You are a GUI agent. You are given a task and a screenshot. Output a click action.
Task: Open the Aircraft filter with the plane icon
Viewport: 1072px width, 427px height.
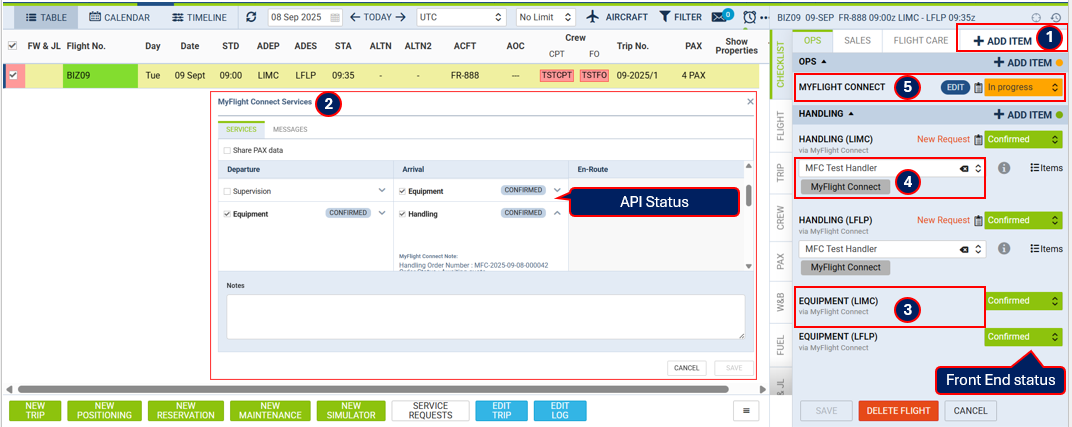coord(619,17)
